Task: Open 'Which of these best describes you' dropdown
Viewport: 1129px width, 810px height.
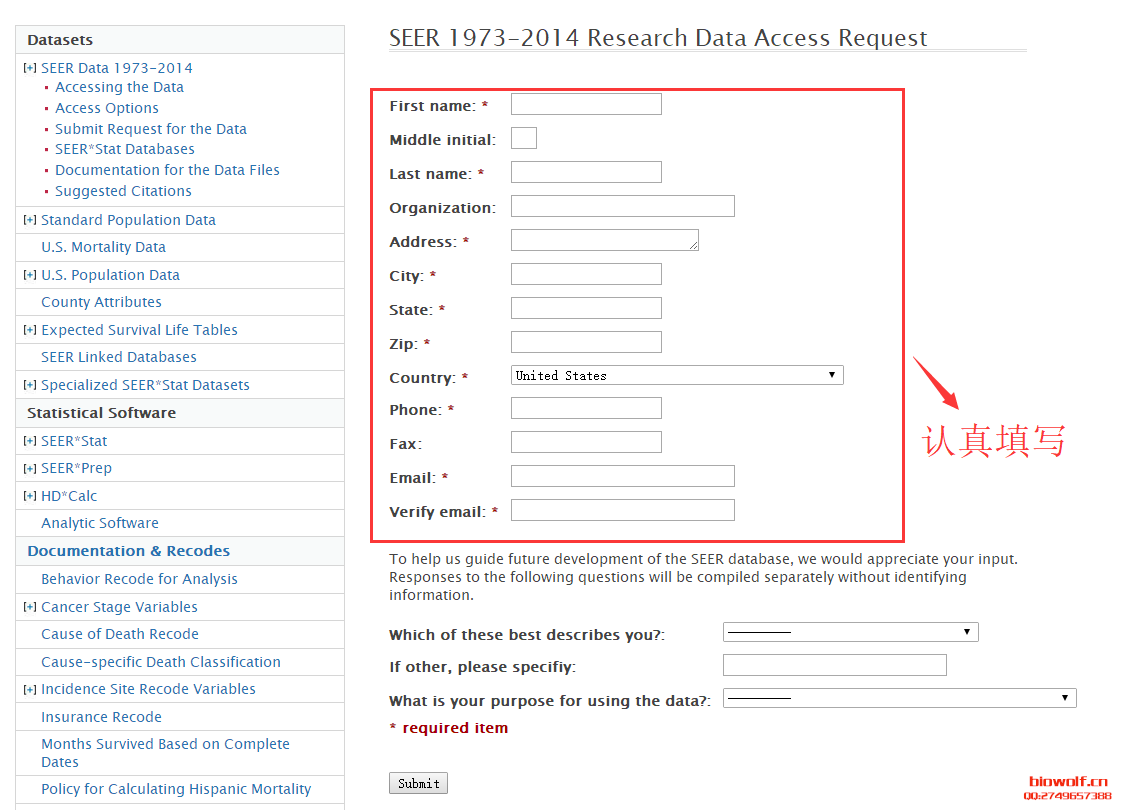Action: (850, 632)
